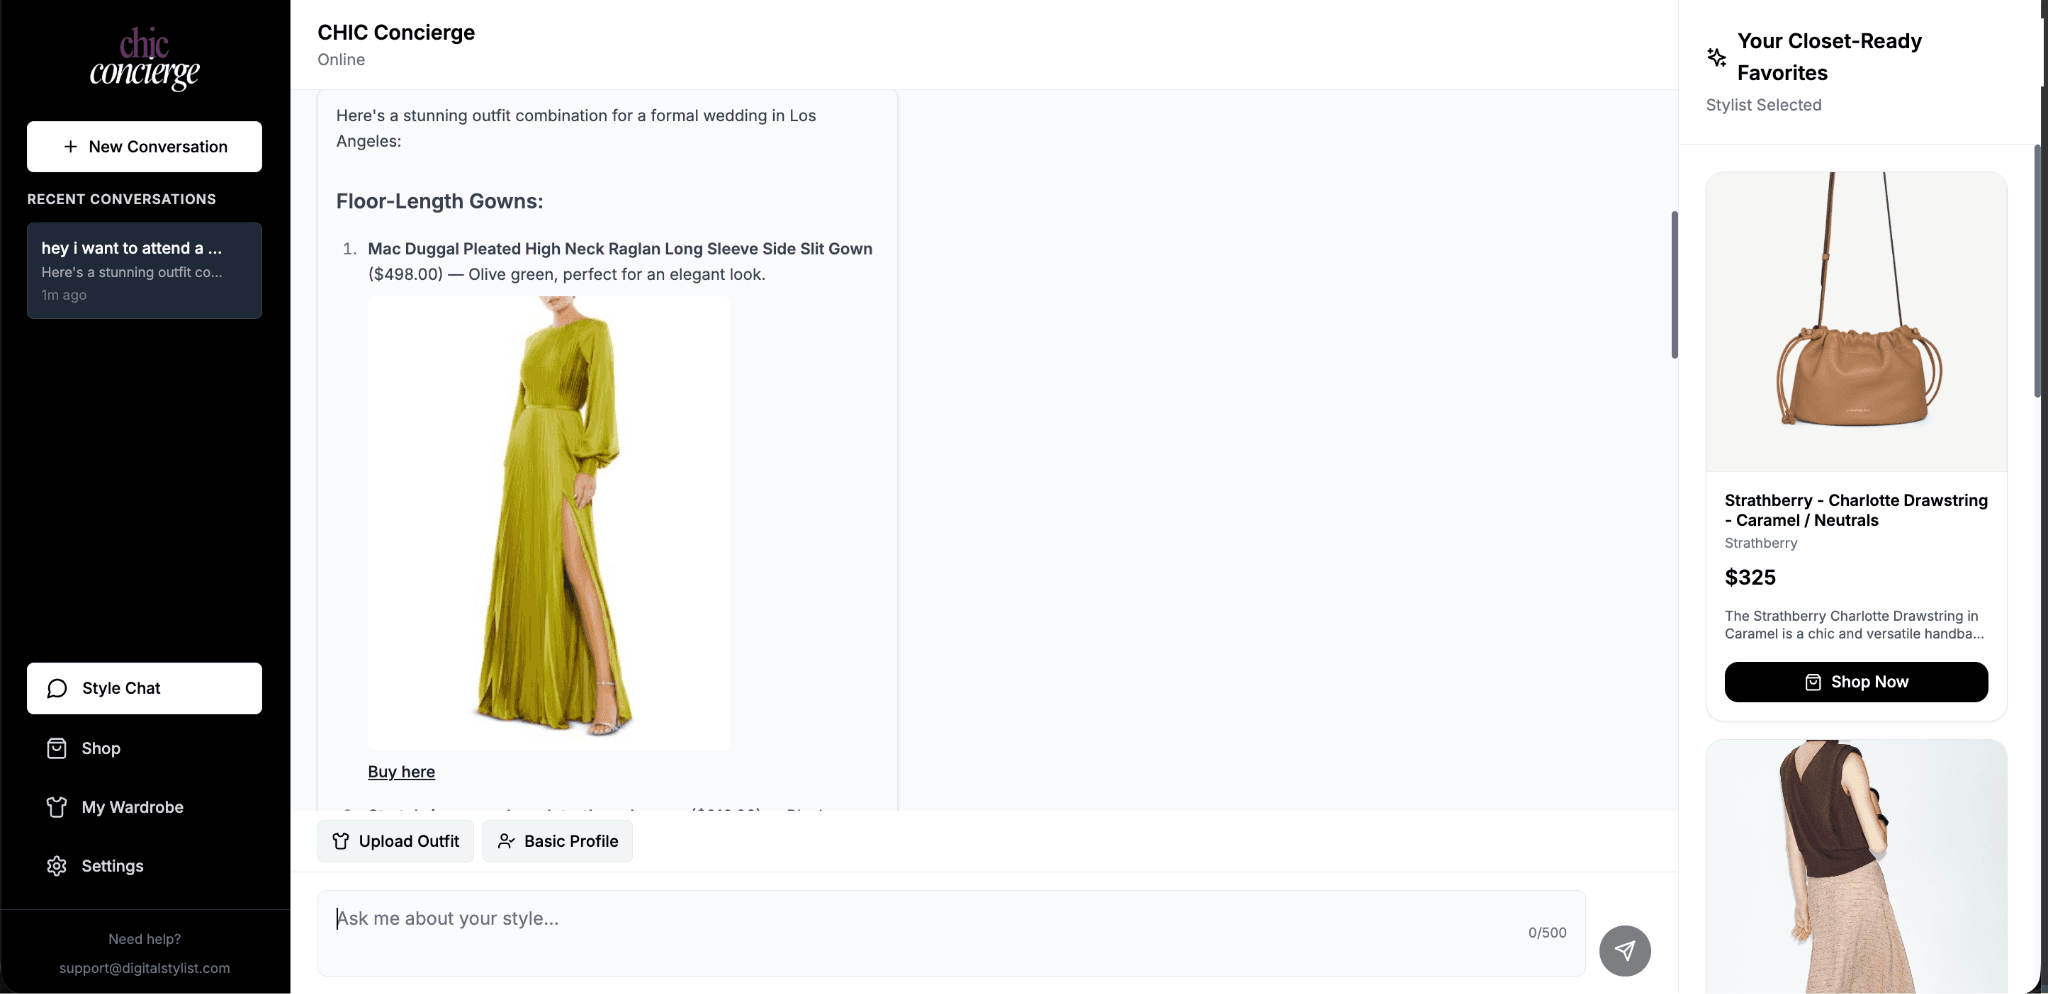
Task: Click the 'Your Closet-Ready Favorites' heading
Action: 1830,57
